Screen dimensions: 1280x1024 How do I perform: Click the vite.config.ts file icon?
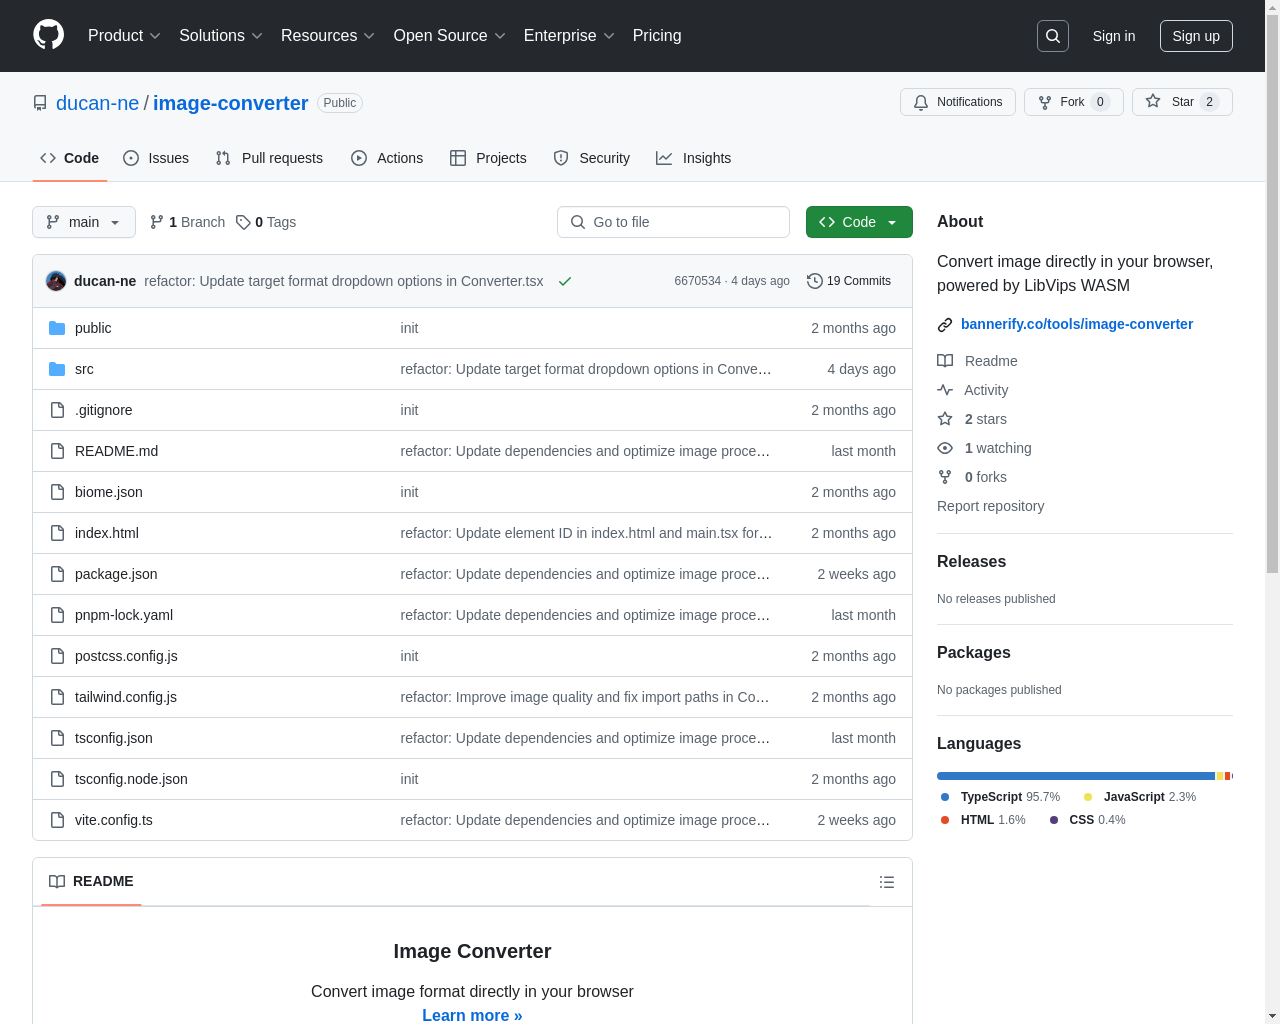coord(57,820)
